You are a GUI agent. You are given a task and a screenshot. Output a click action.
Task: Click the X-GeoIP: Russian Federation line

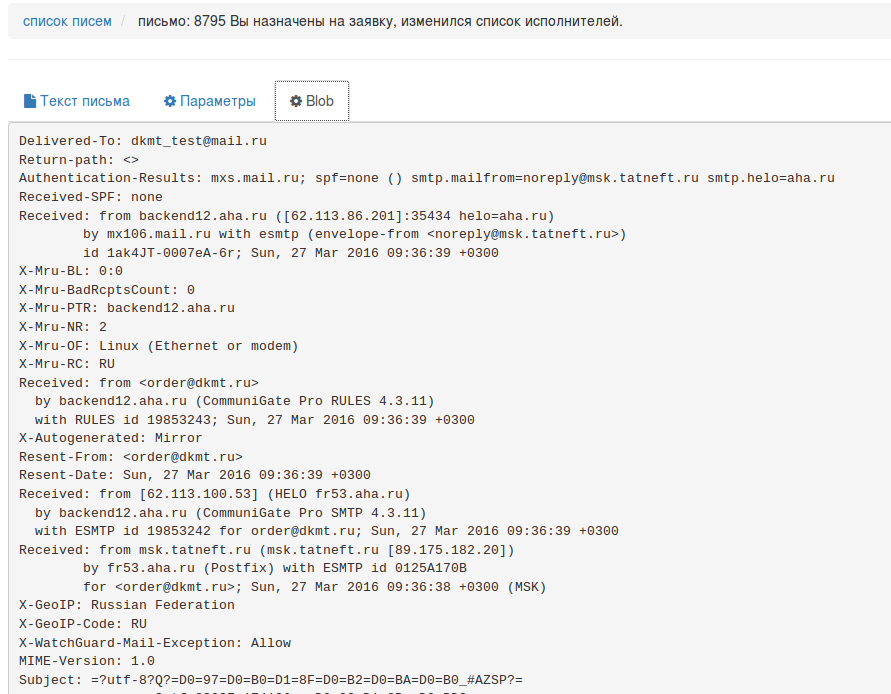(127, 605)
